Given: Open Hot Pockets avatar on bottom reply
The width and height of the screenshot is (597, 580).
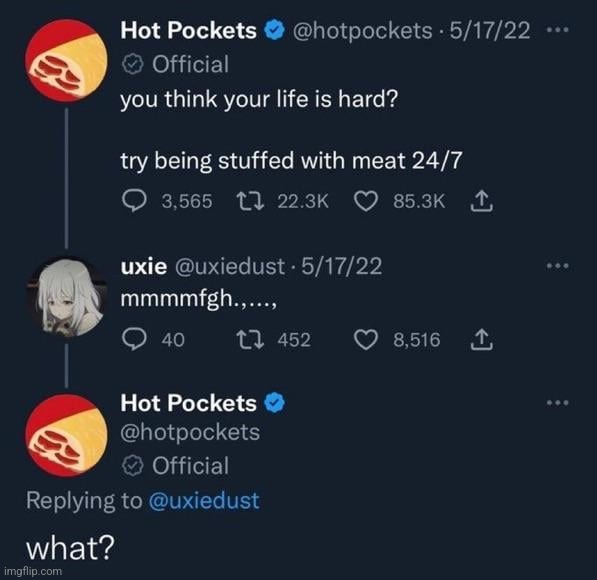Looking at the screenshot, I should (67, 436).
